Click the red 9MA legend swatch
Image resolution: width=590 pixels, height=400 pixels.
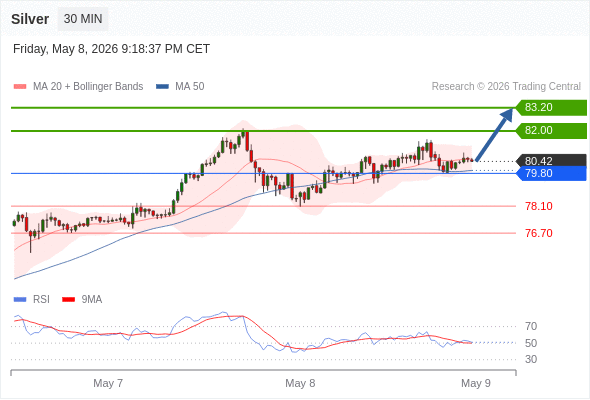(68, 300)
